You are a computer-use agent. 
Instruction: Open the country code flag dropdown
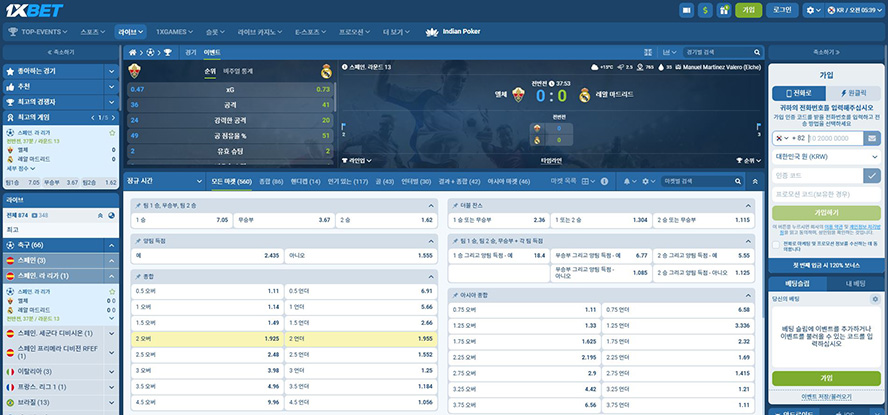[781, 138]
